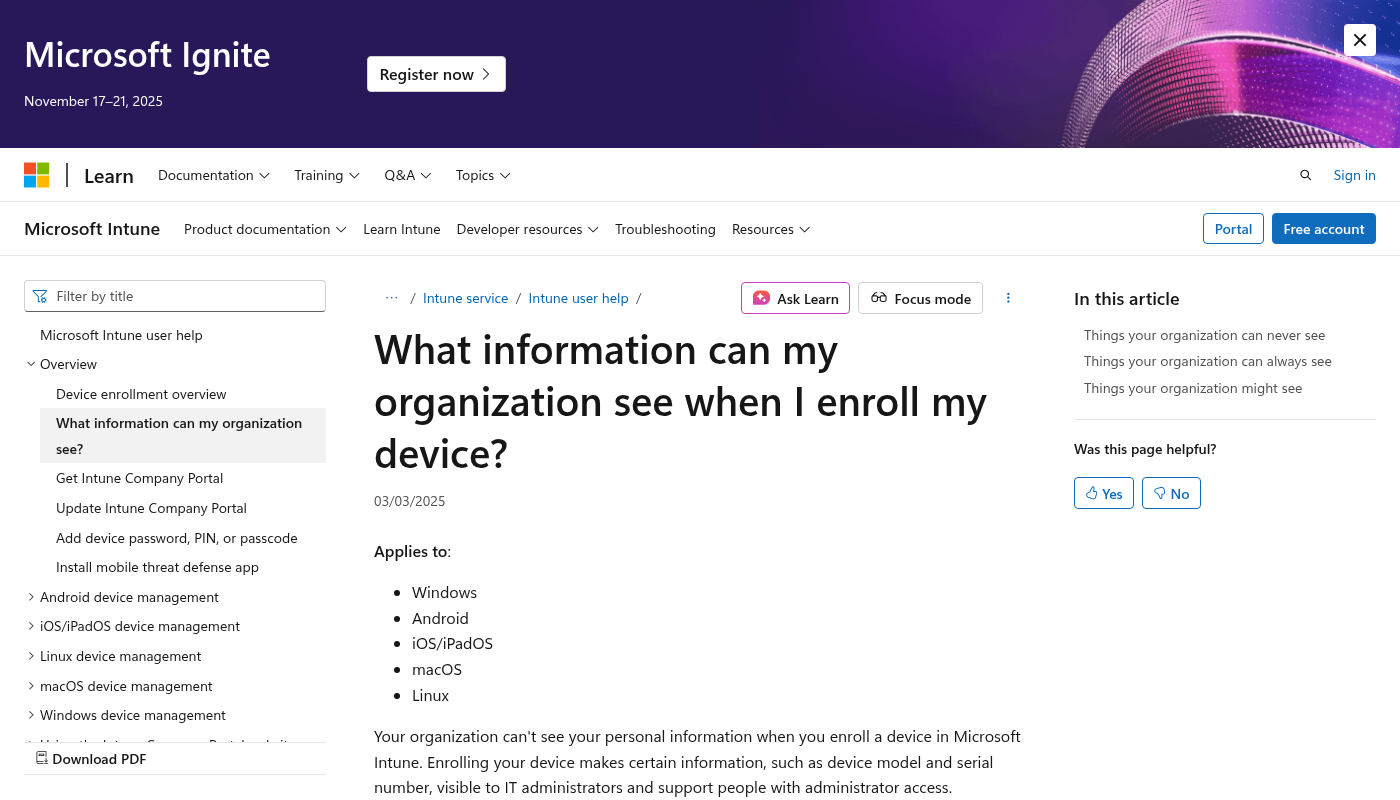1400x800 pixels.
Task: Rate page helpful with Yes thumbs-up
Action: 1103,493
